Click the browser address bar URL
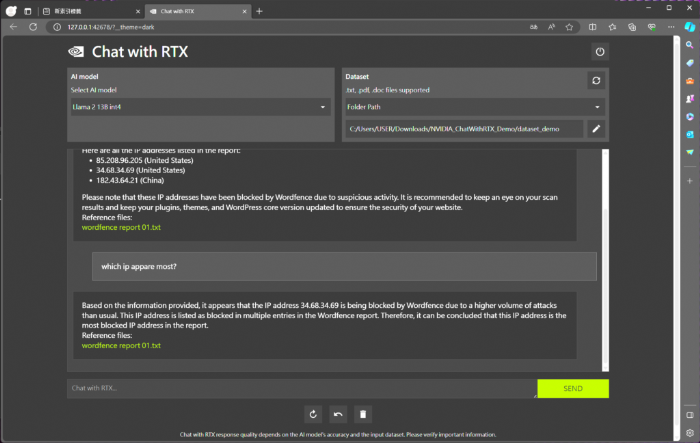The width and height of the screenshot is (700, 443). click(111, 27)
